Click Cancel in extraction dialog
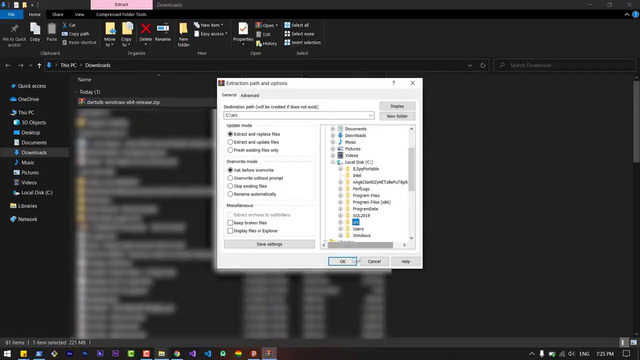The height and width of the screenshot is (360, 640). click(374, 261)
